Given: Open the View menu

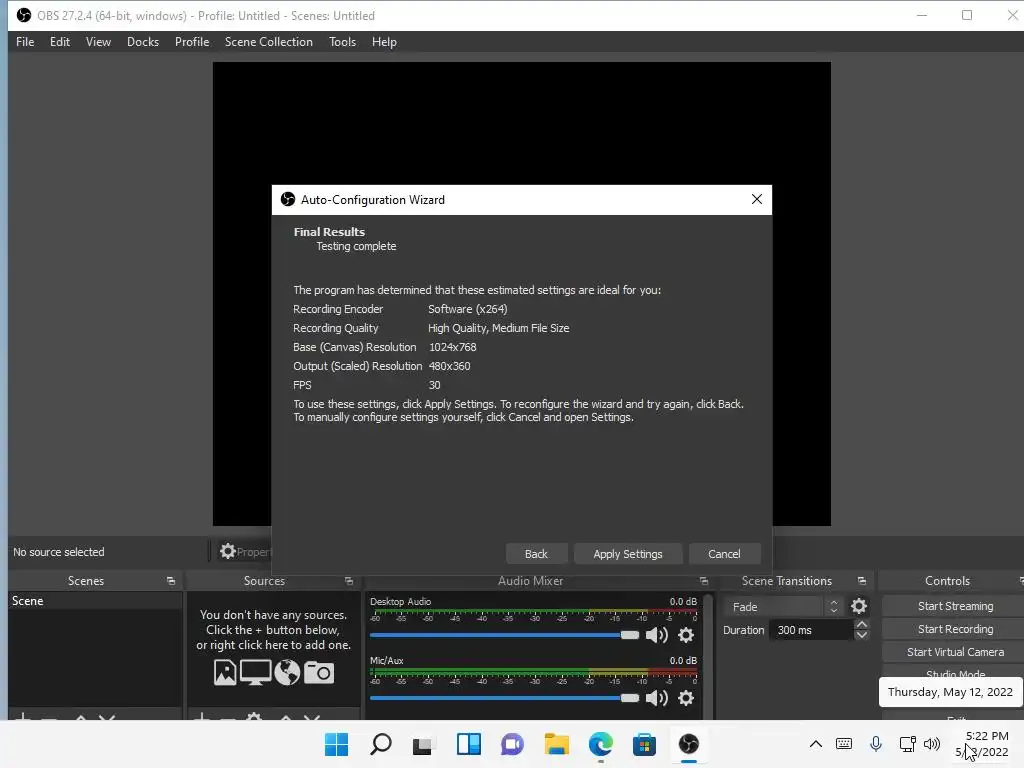Looking at the screenshot, I should coord(98,42).
